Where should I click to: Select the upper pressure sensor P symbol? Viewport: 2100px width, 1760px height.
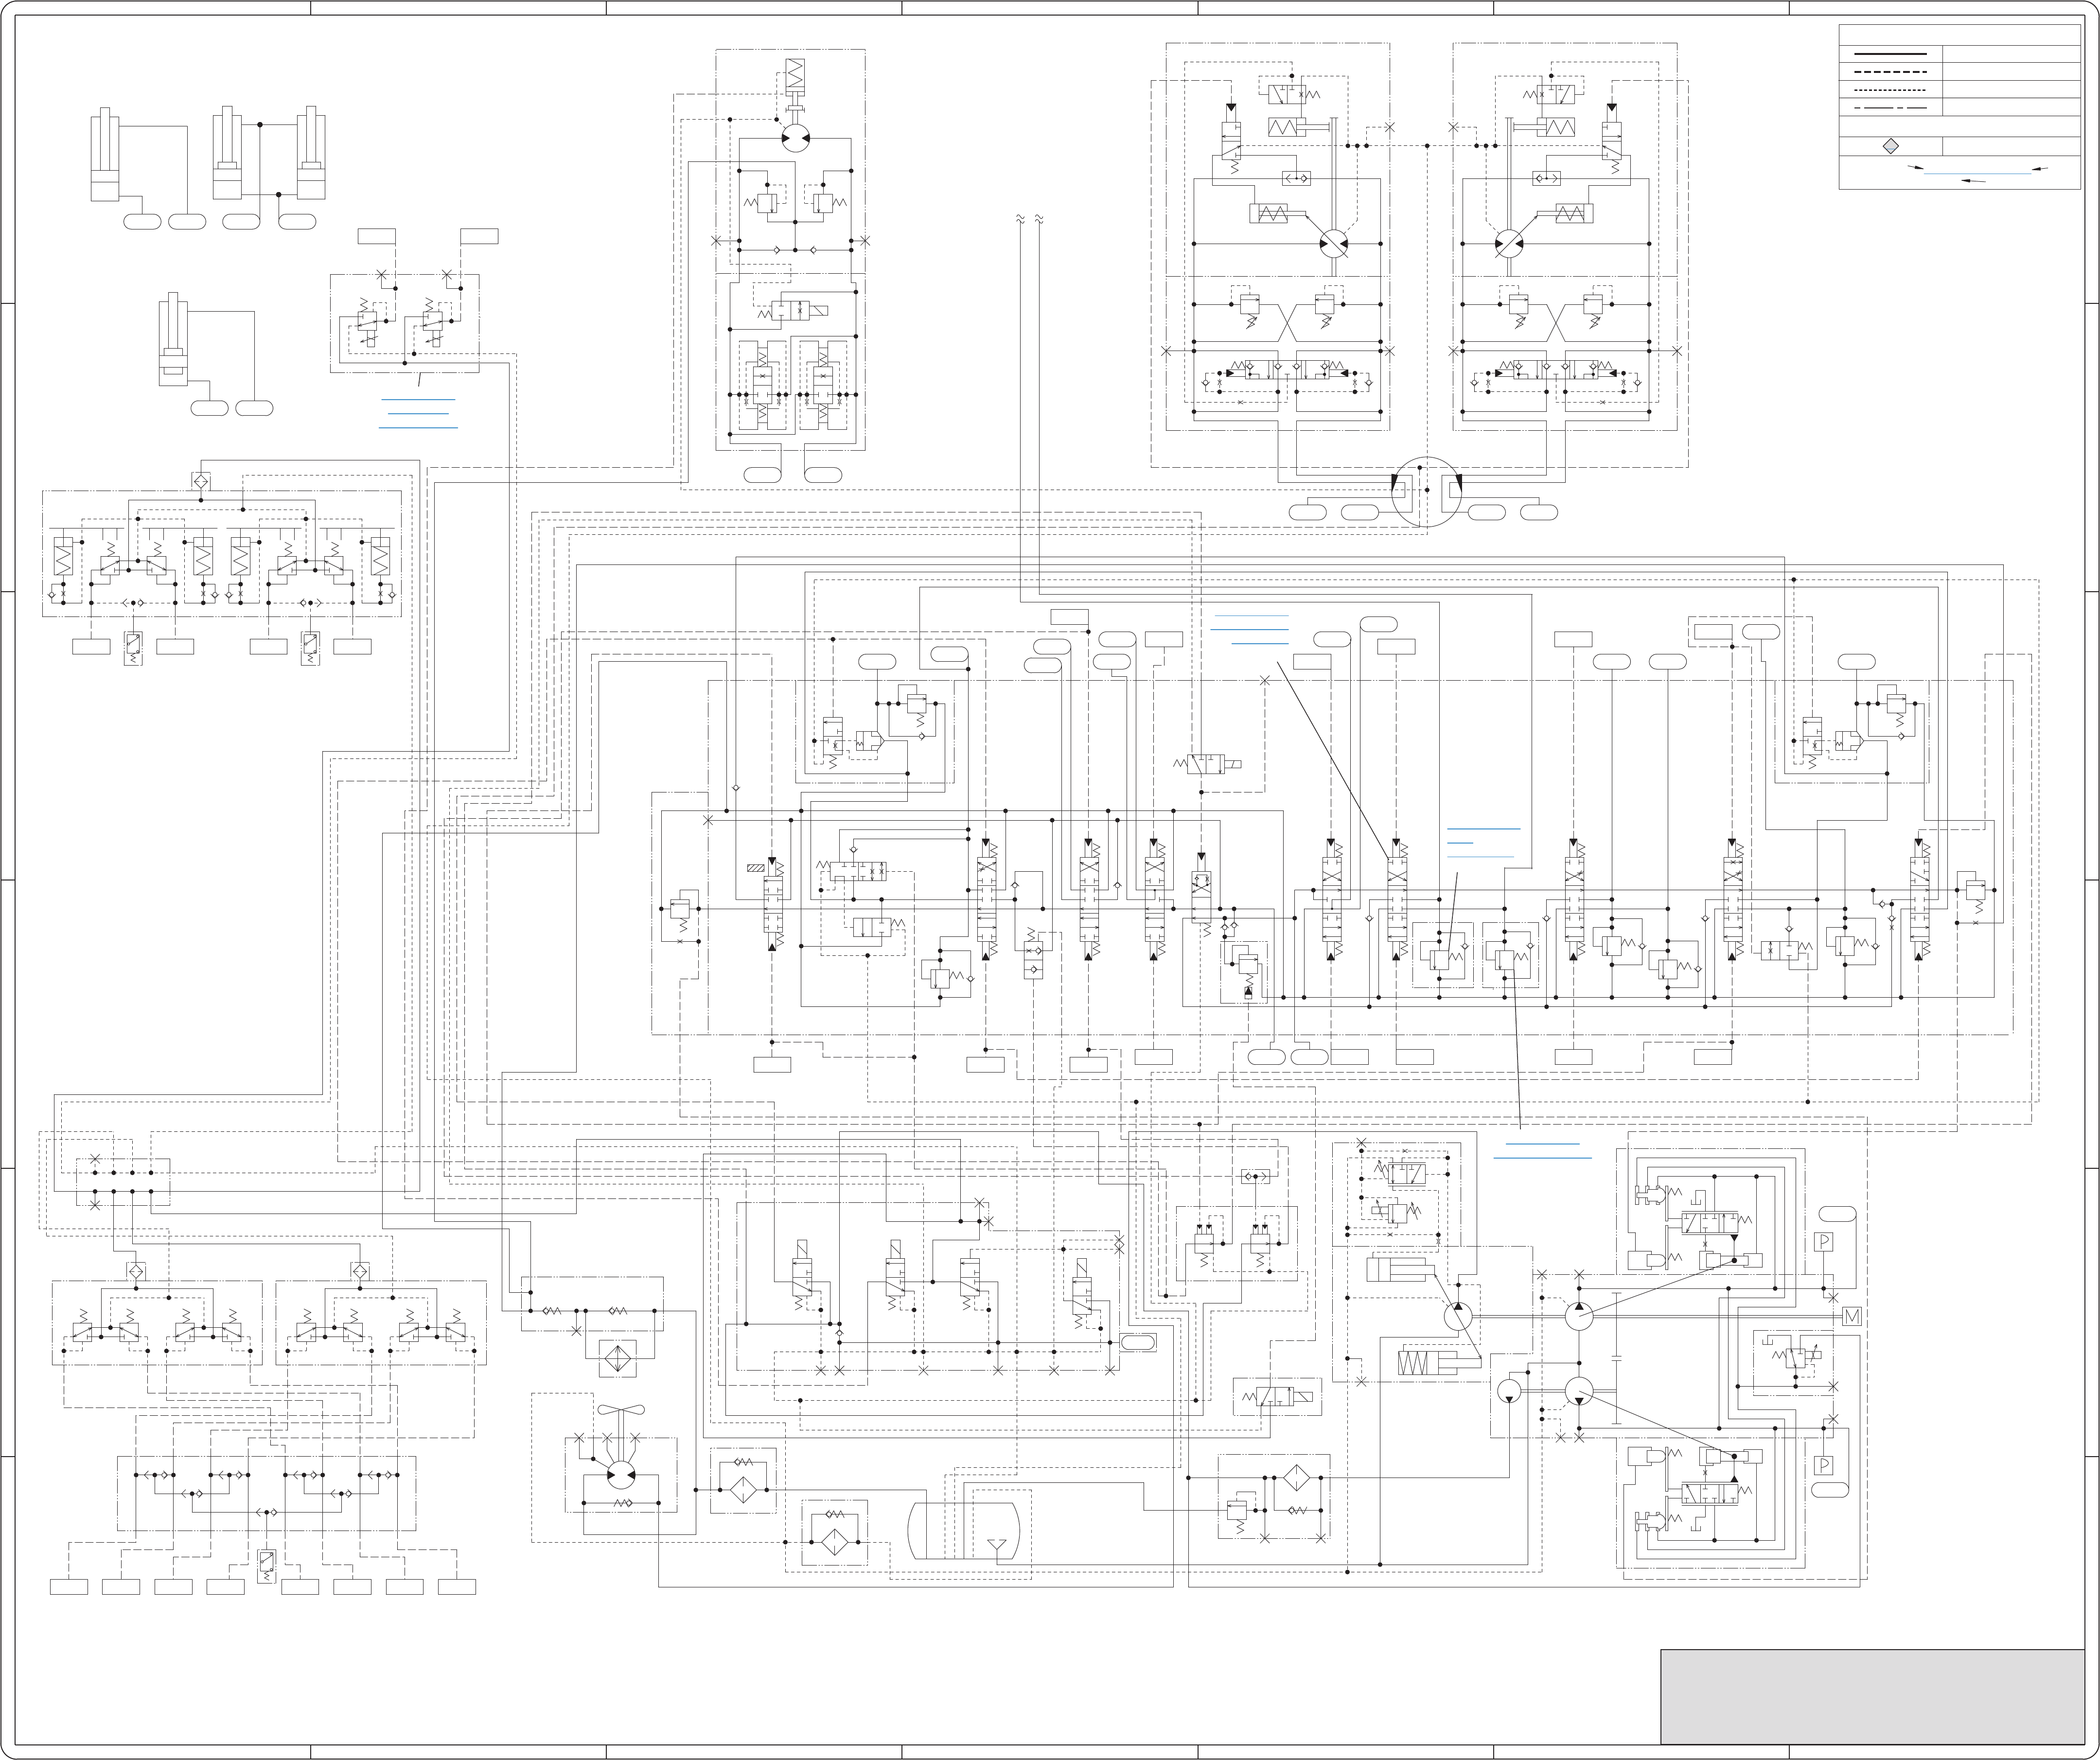click(1824, 1242)
